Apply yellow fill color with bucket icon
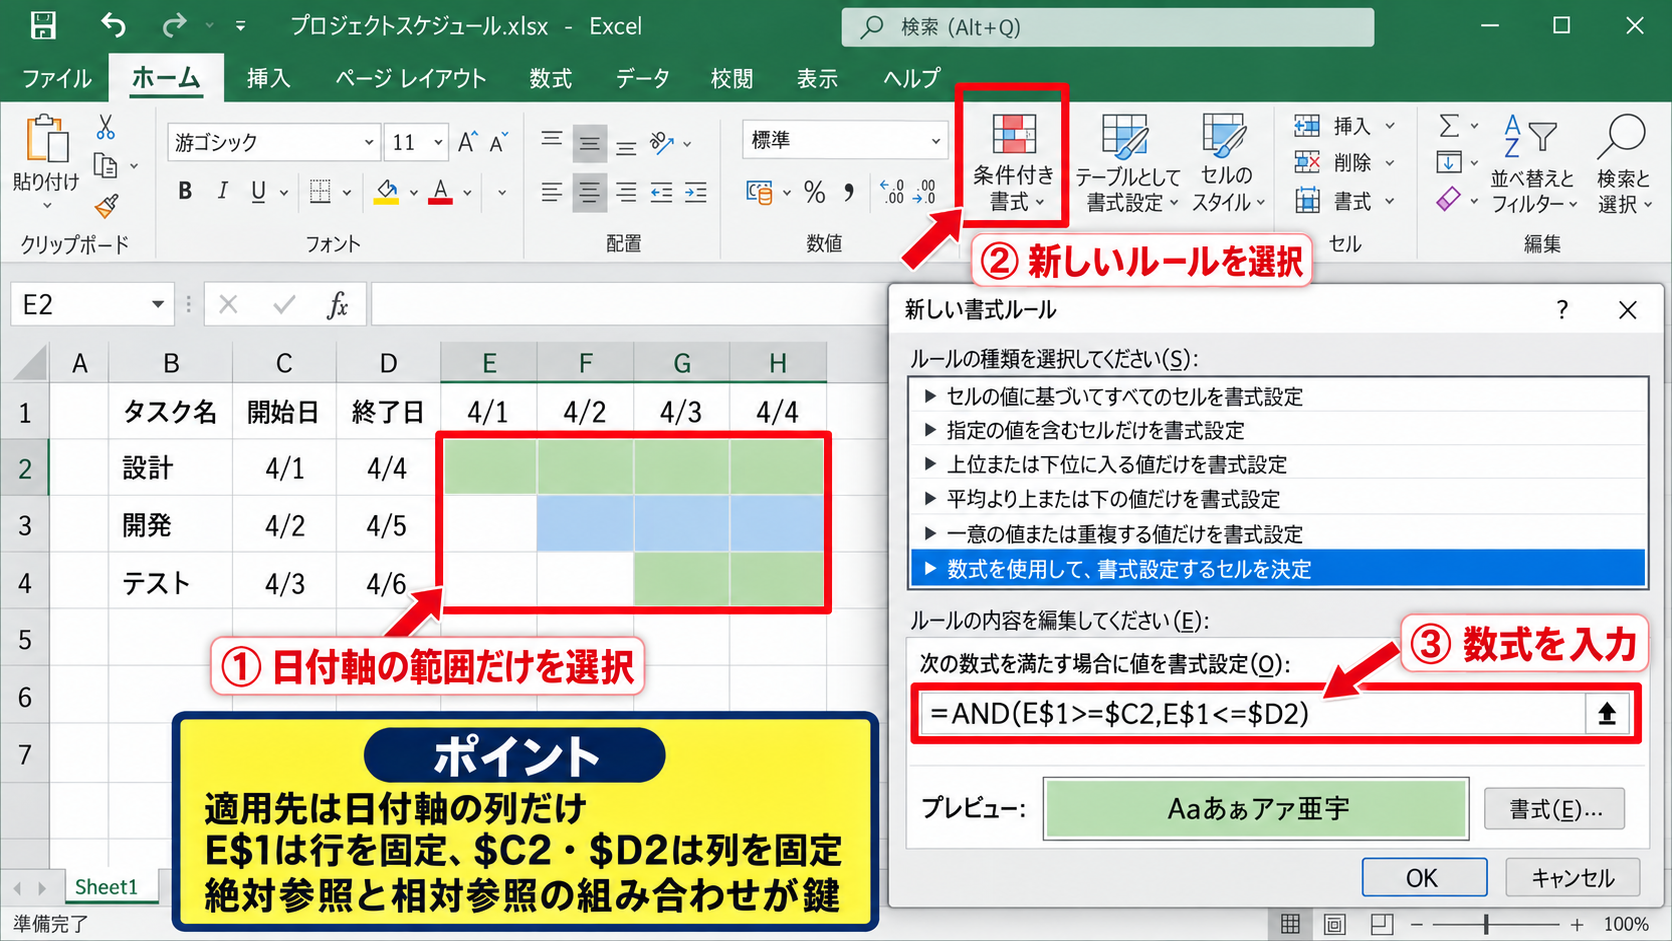The height and width of the screenshot is (941, 1672). pos(387,191)
